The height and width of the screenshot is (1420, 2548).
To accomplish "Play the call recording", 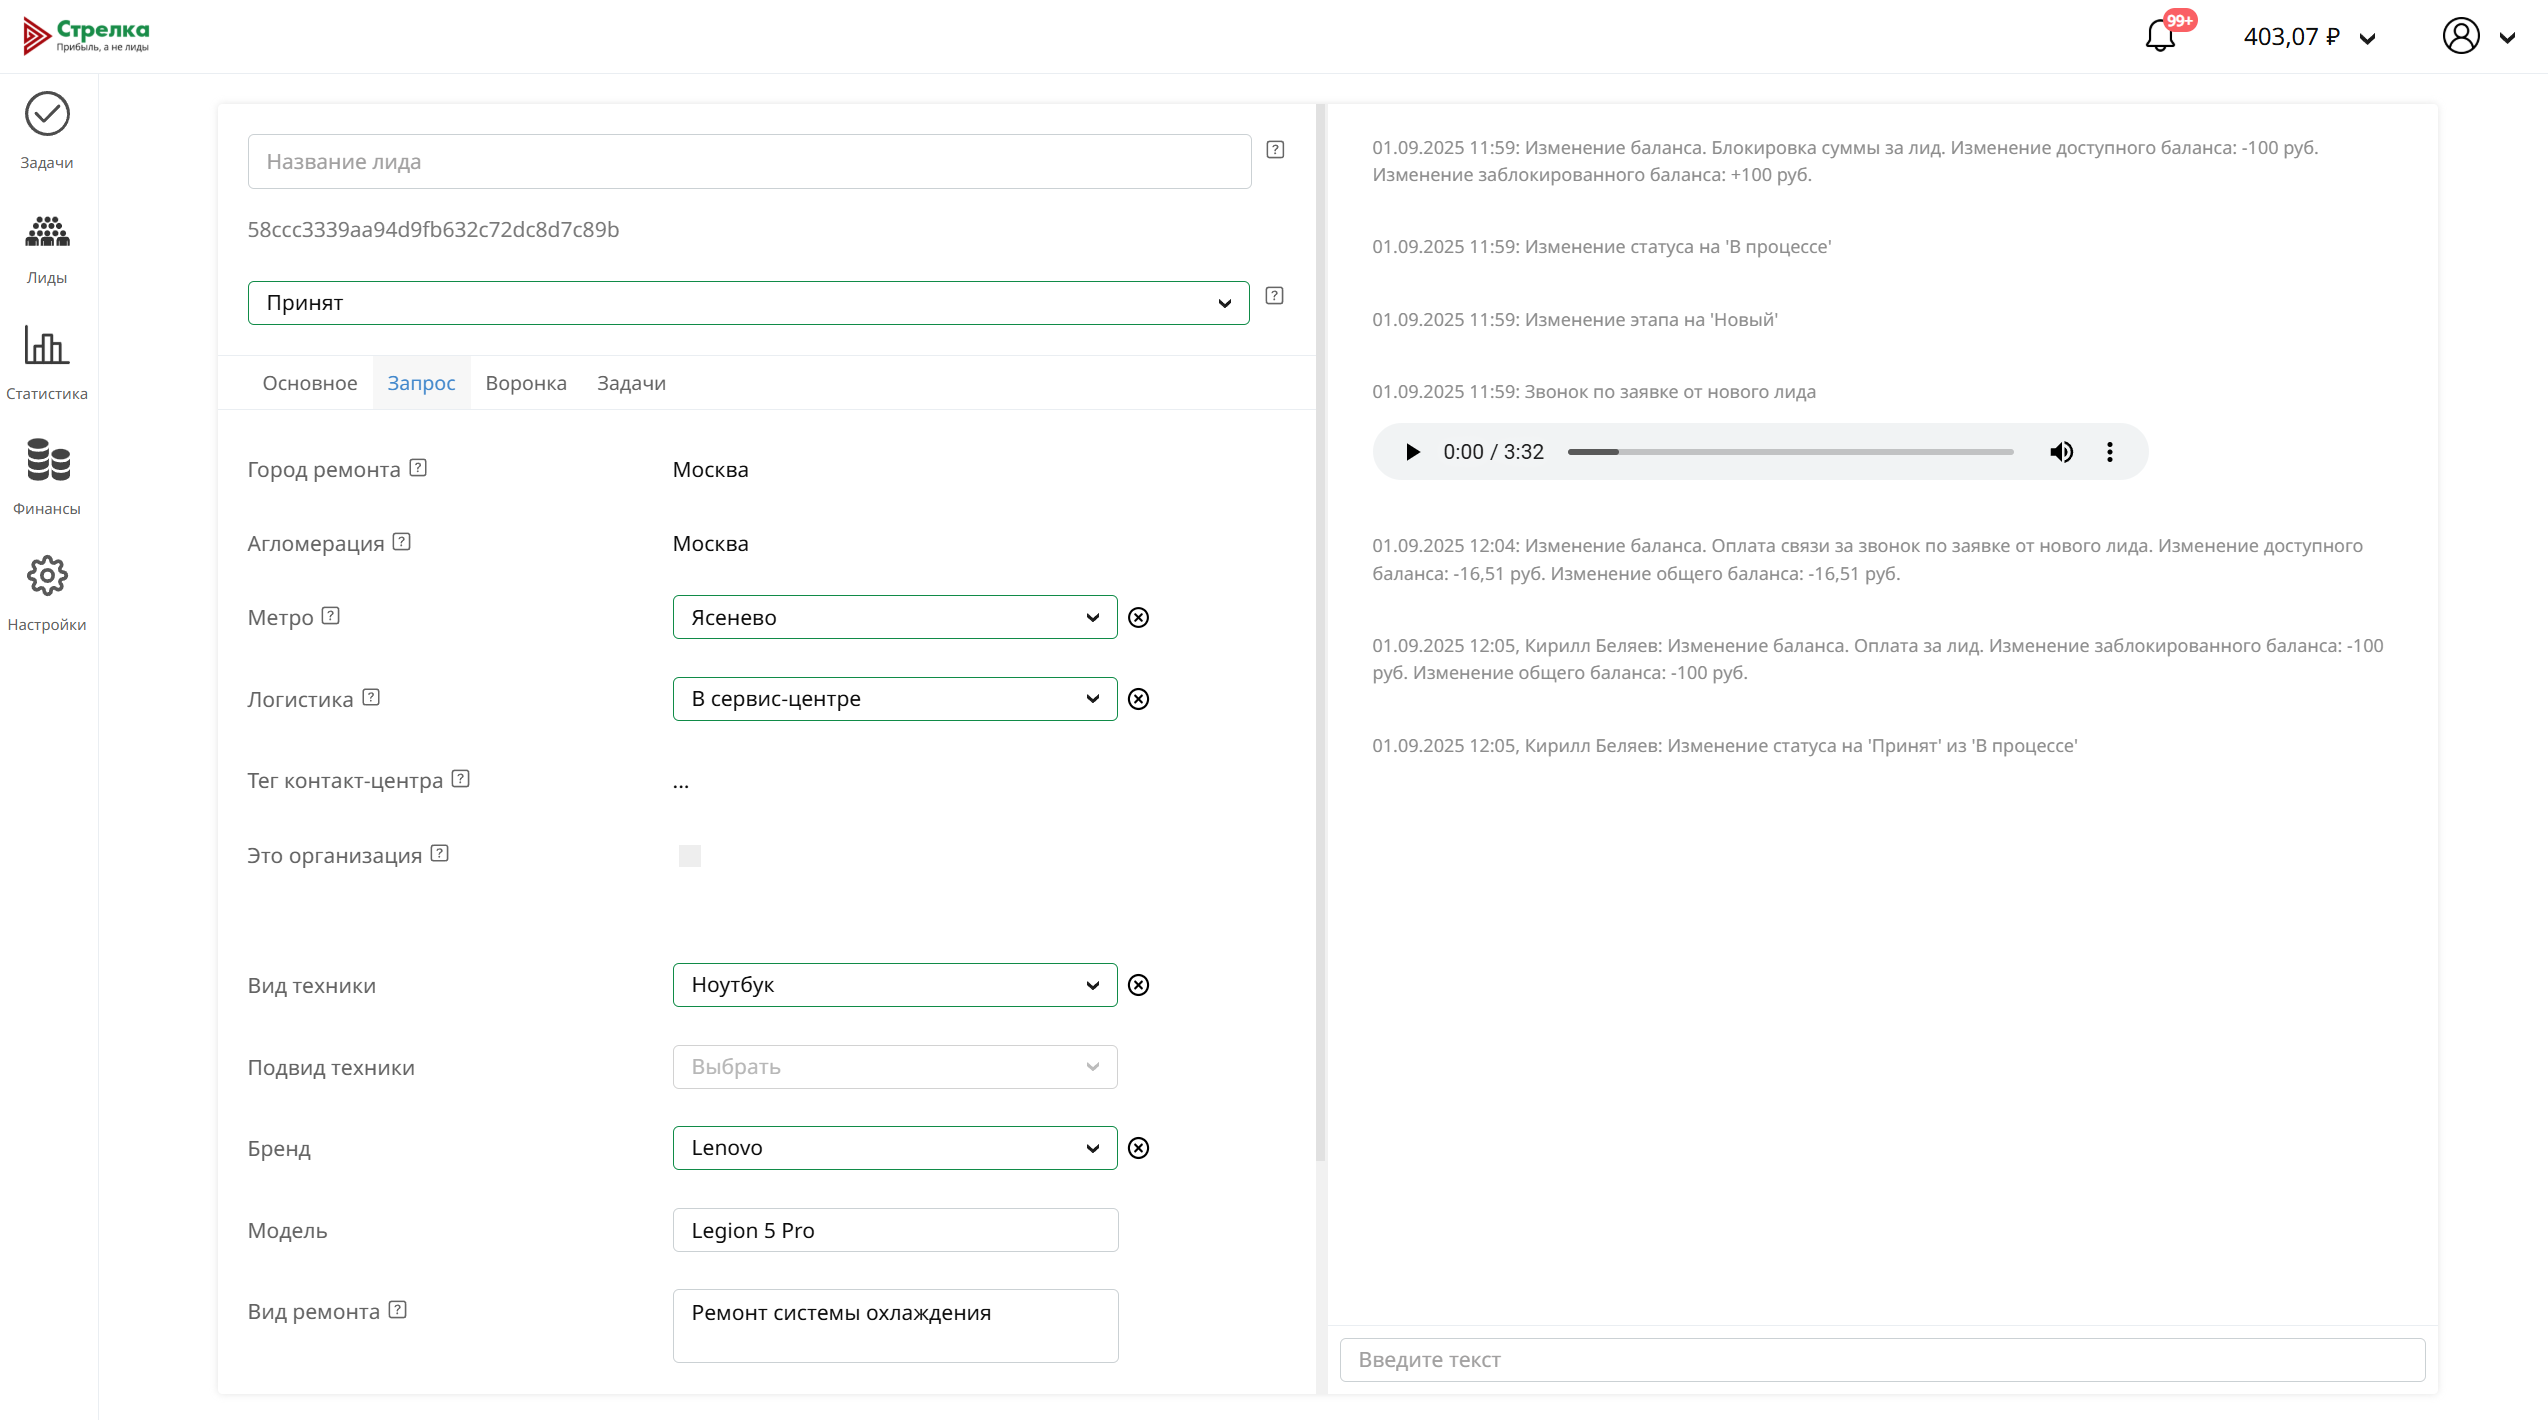I will tap(1412, 452).
